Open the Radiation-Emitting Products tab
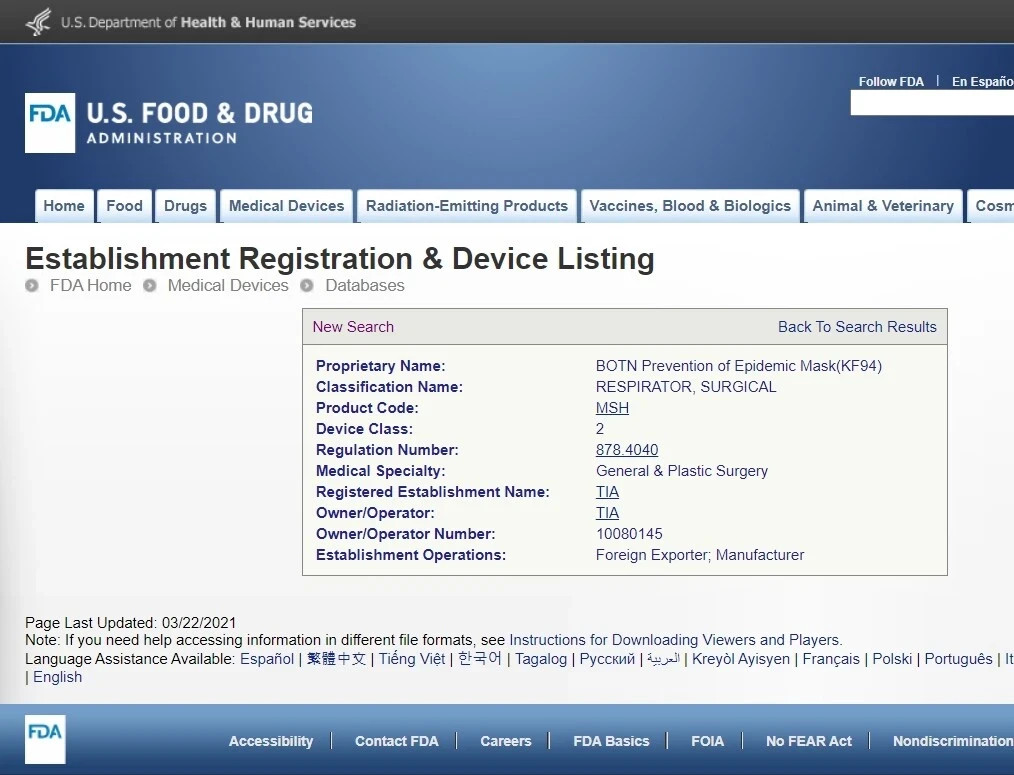1014x775 pixels. click(467, 206)
